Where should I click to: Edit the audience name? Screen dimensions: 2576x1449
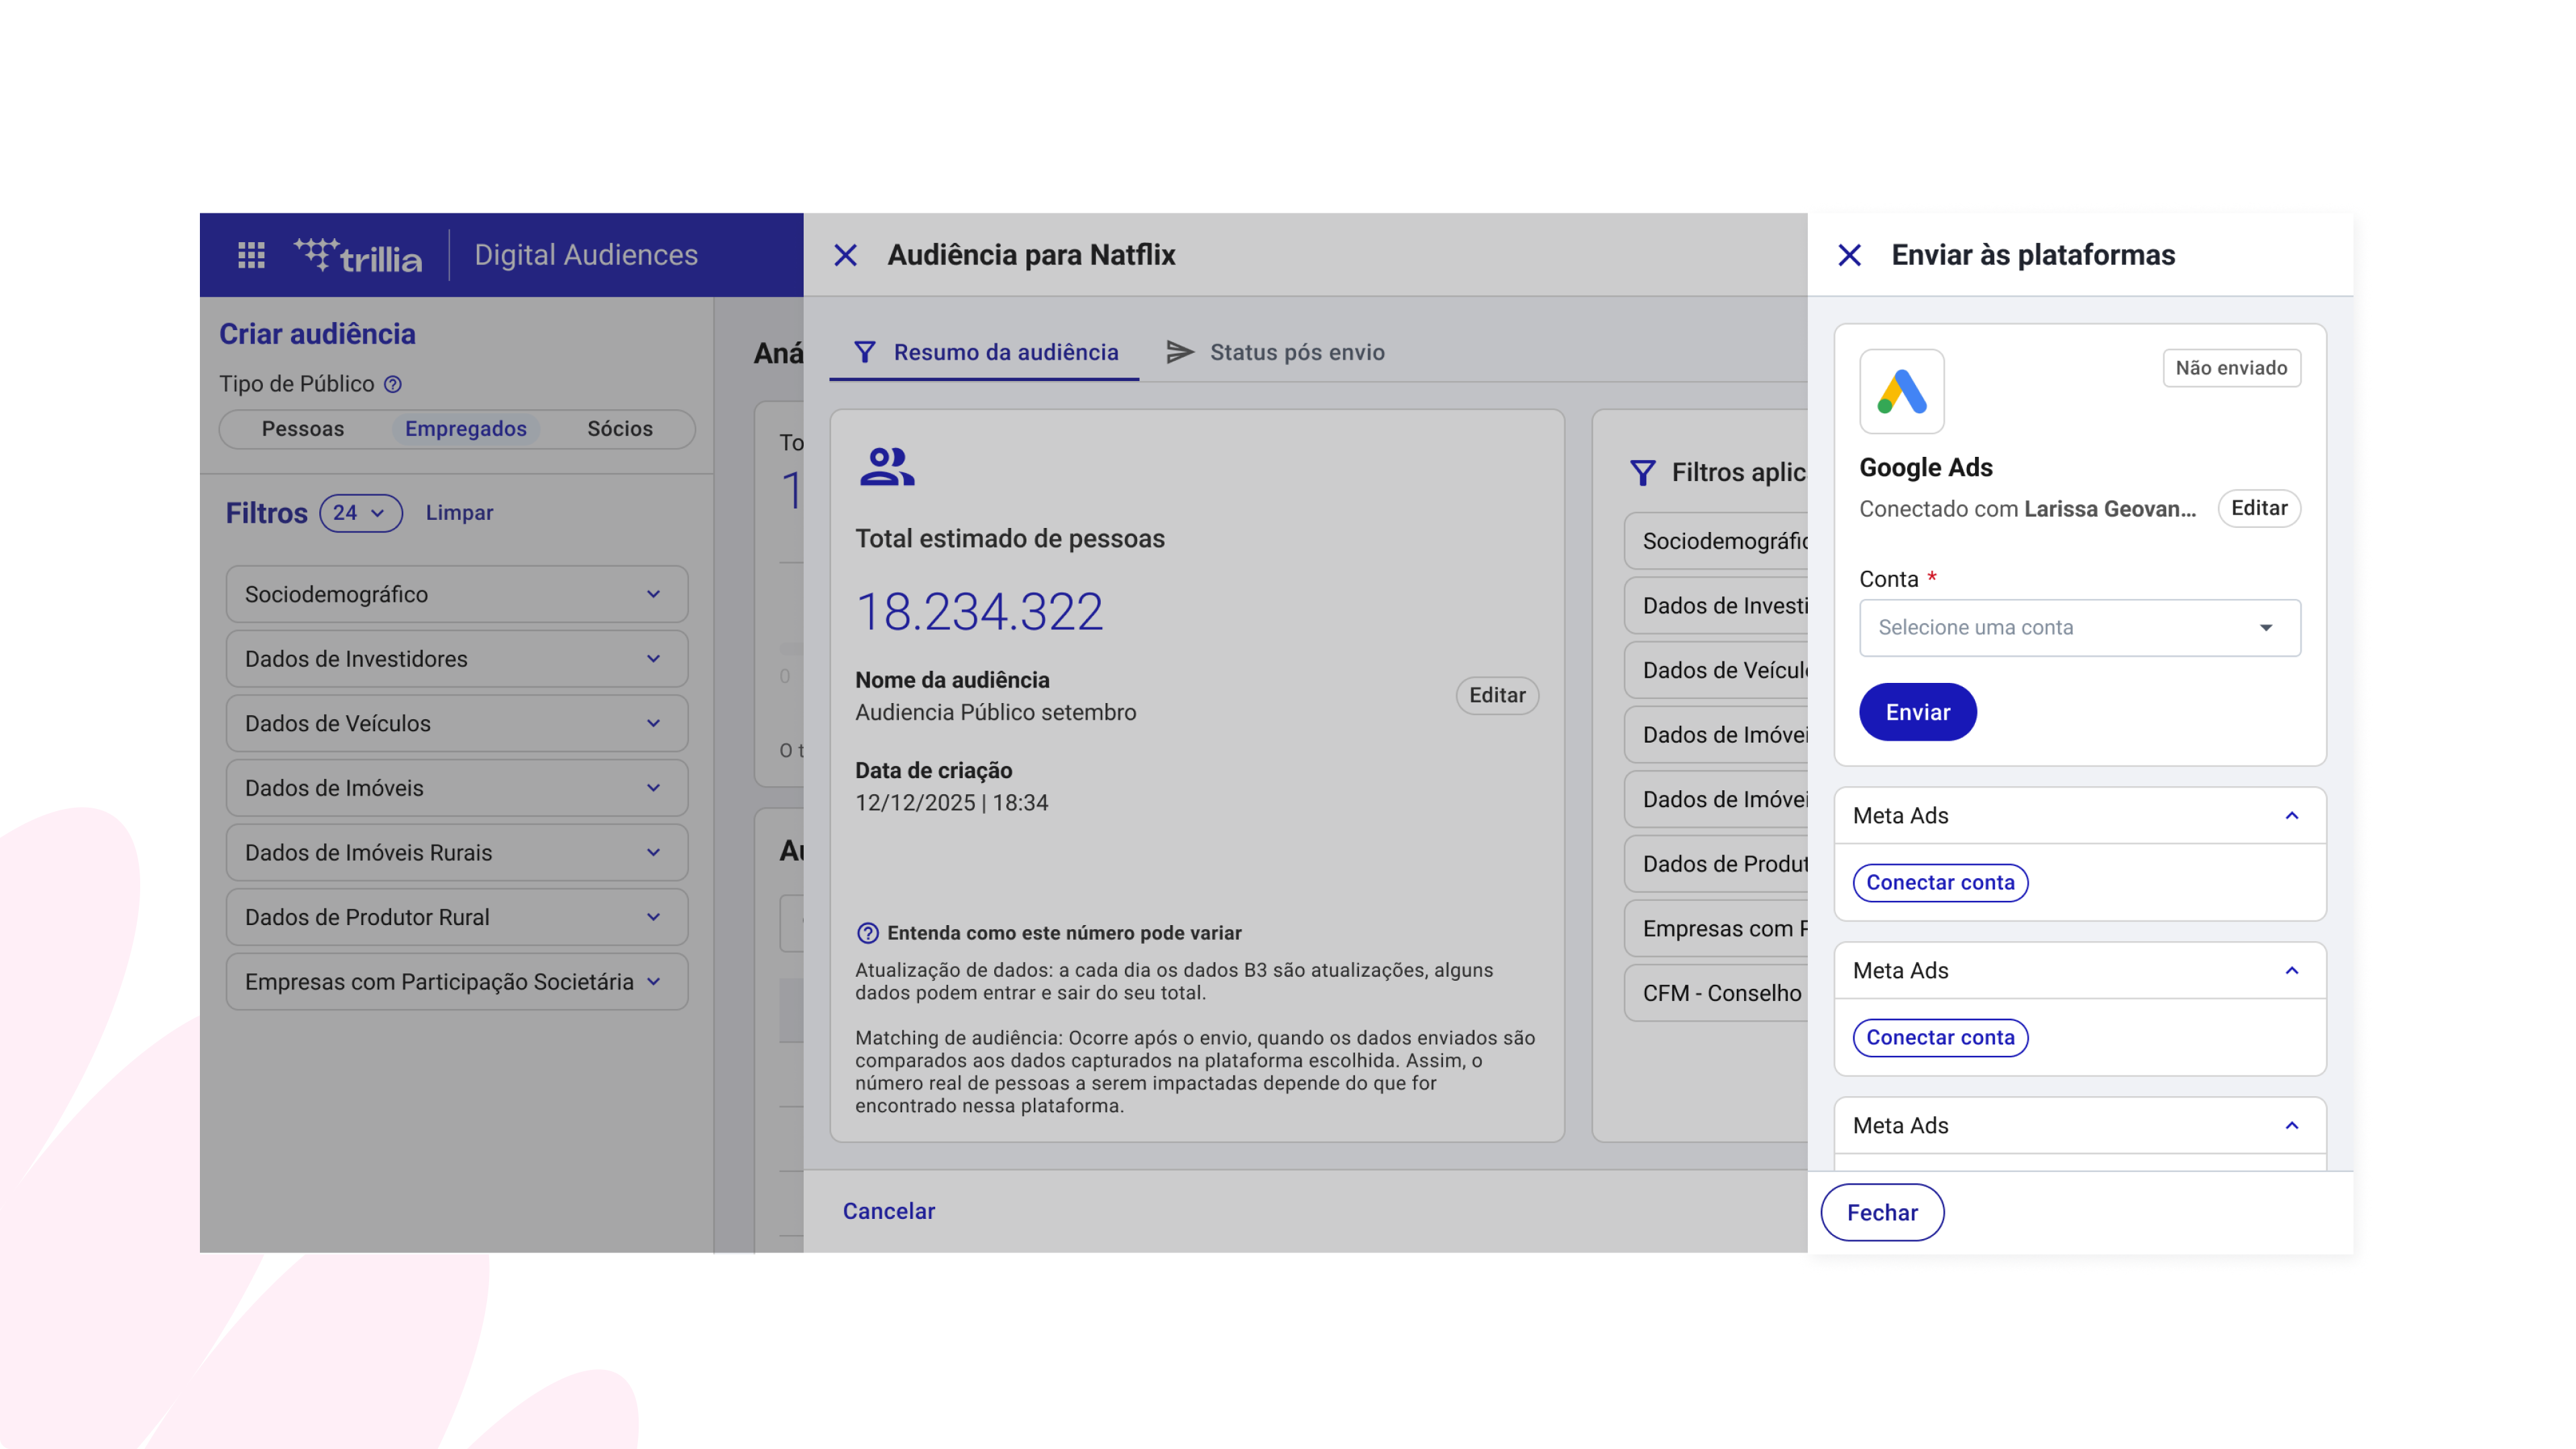(x=1497, y=695)
